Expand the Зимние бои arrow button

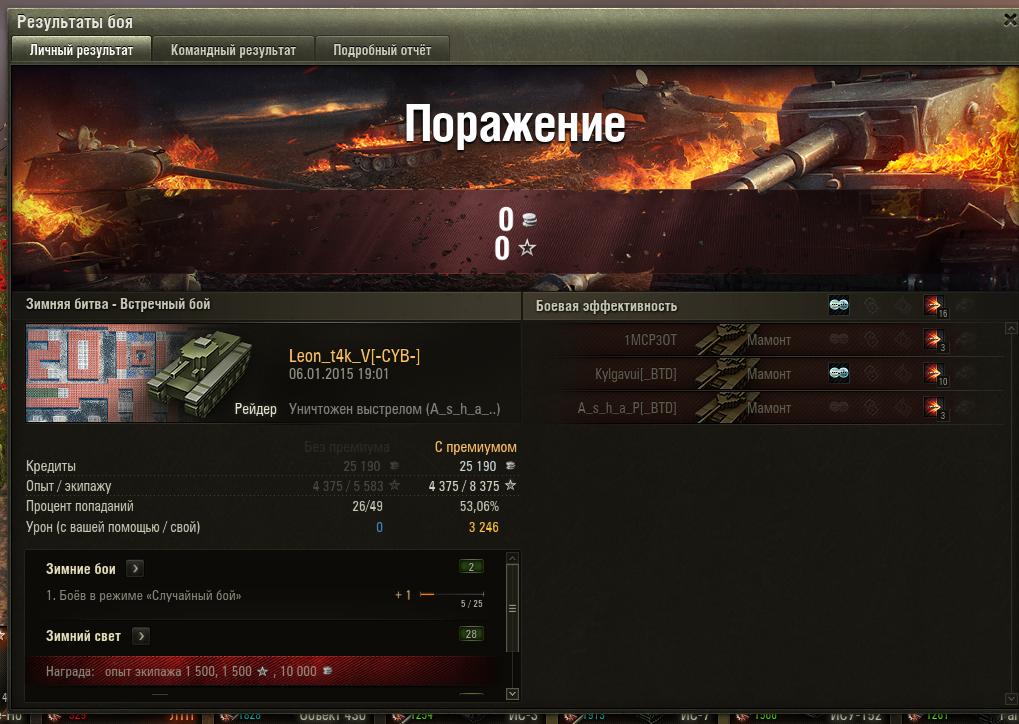pos(135,569)
